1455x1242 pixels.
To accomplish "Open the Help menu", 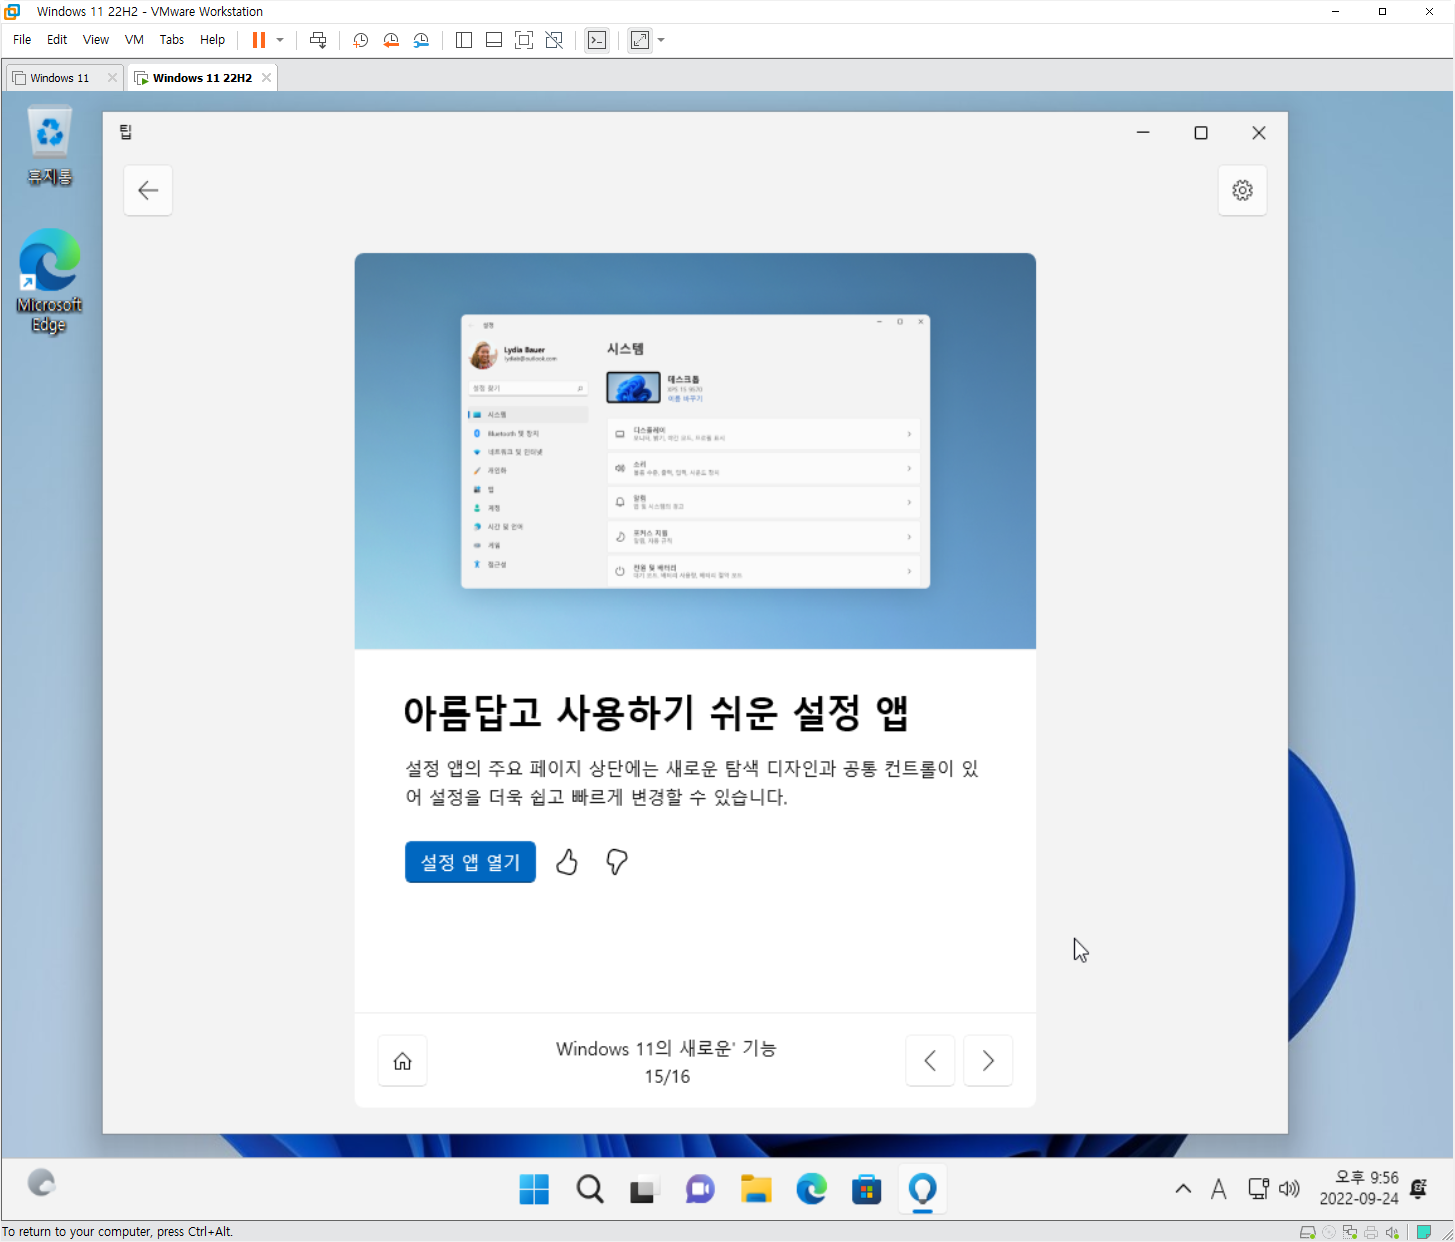I will point(212,40).
